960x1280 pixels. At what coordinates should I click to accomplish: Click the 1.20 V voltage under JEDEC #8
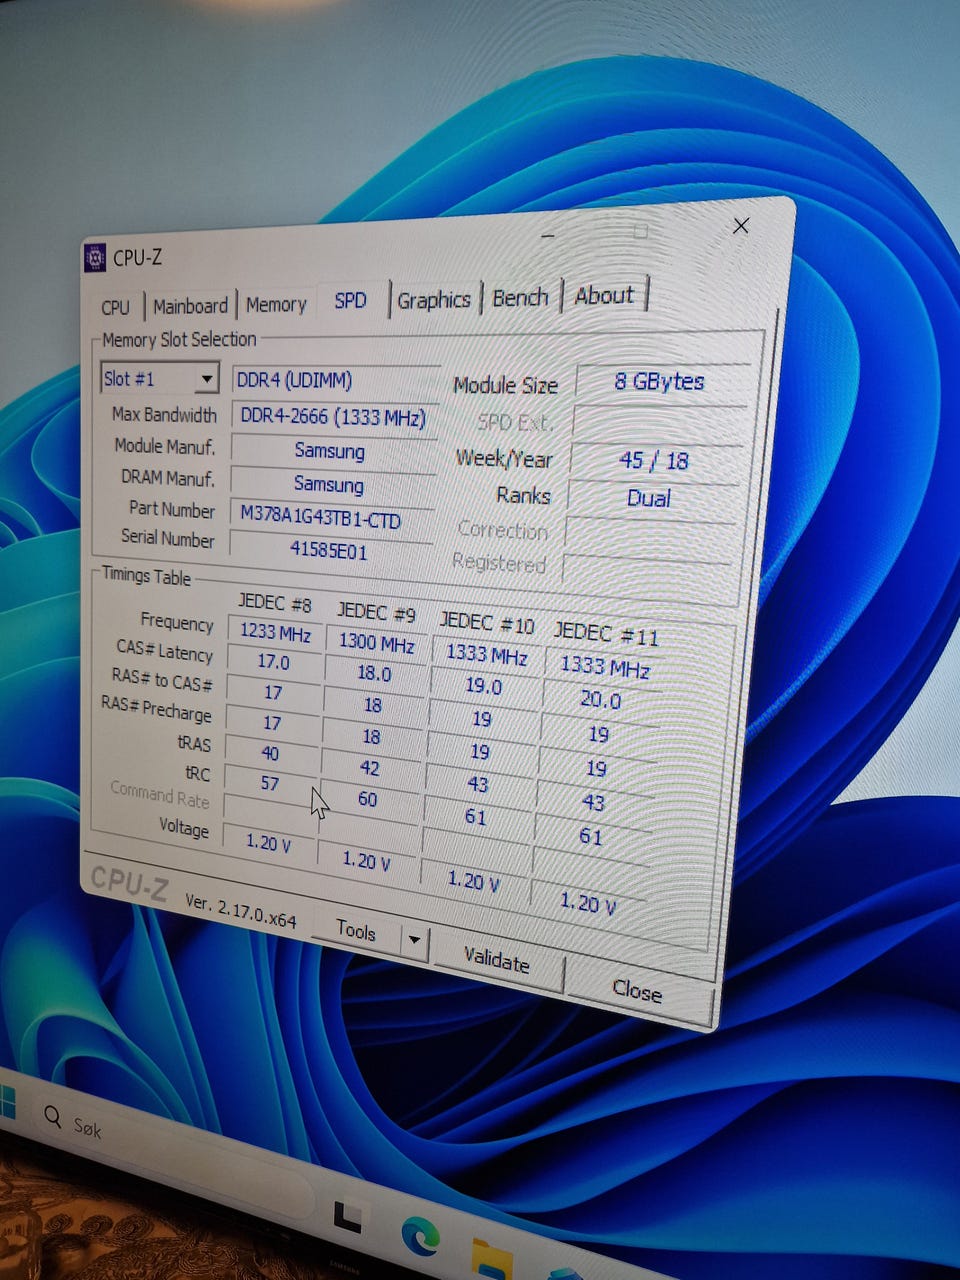point(268,843)
